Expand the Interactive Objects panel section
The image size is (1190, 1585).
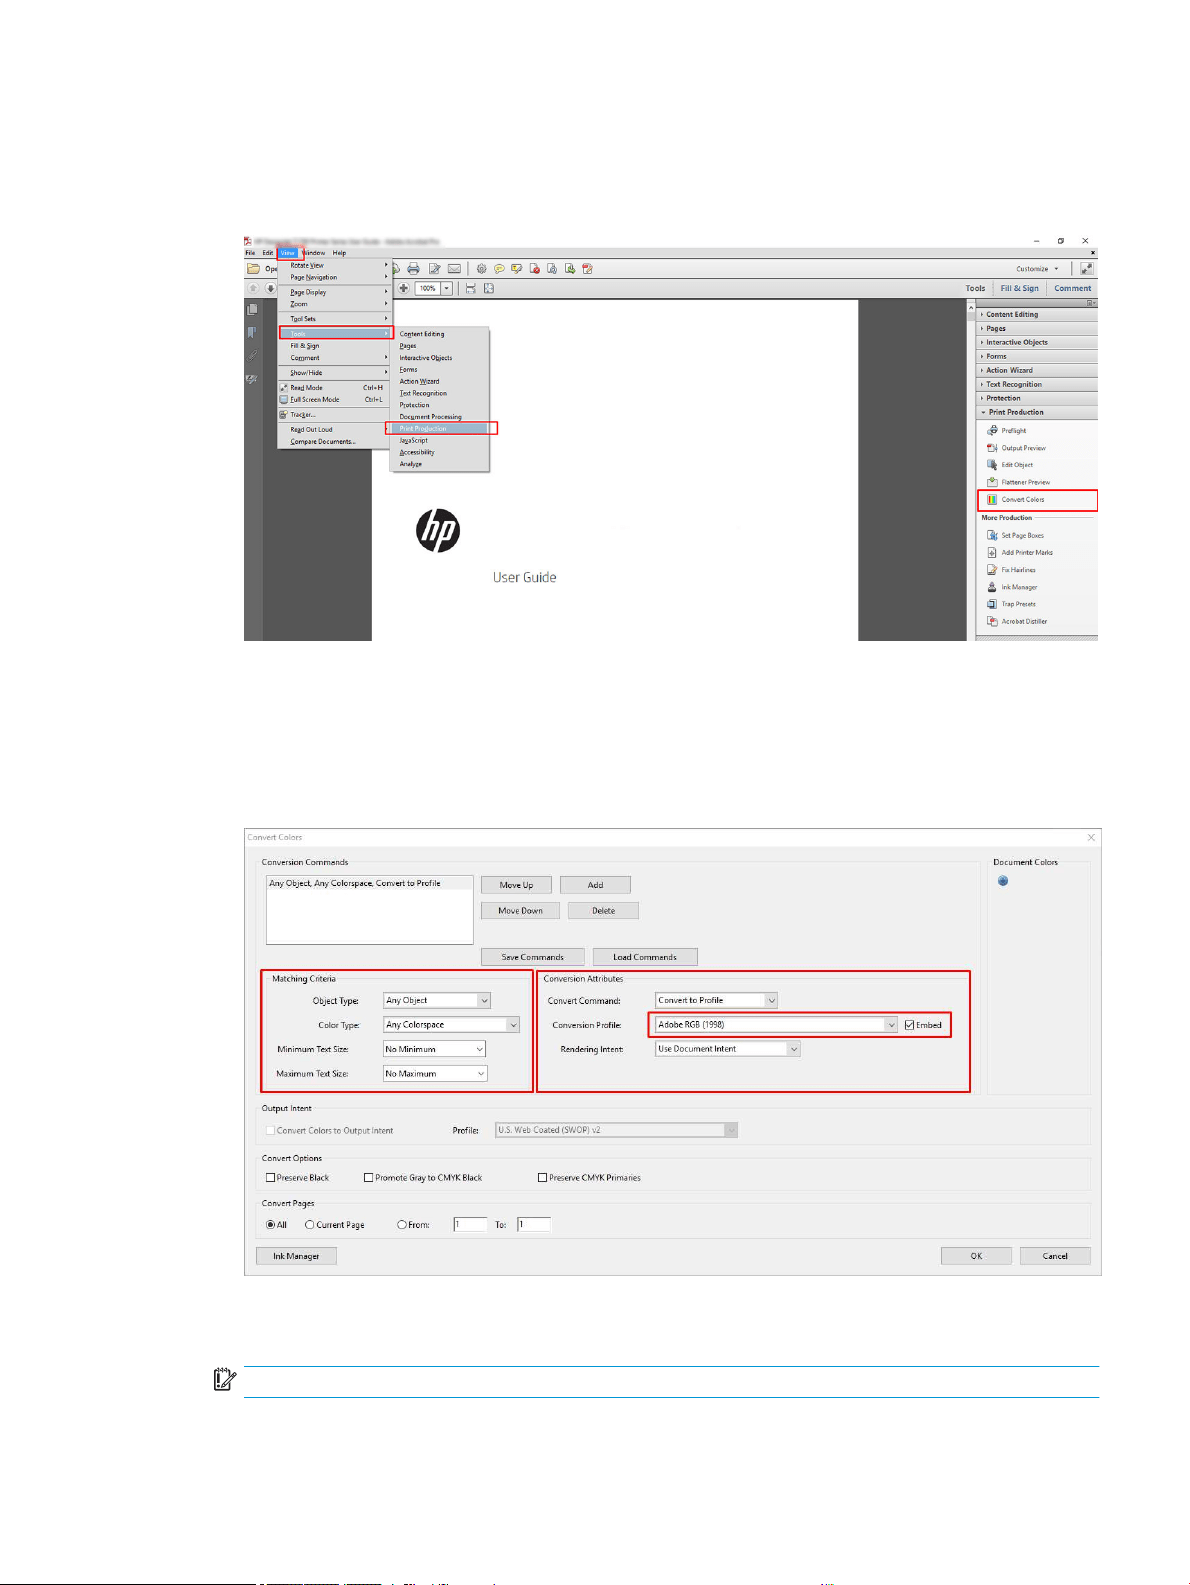[1037, 342]
